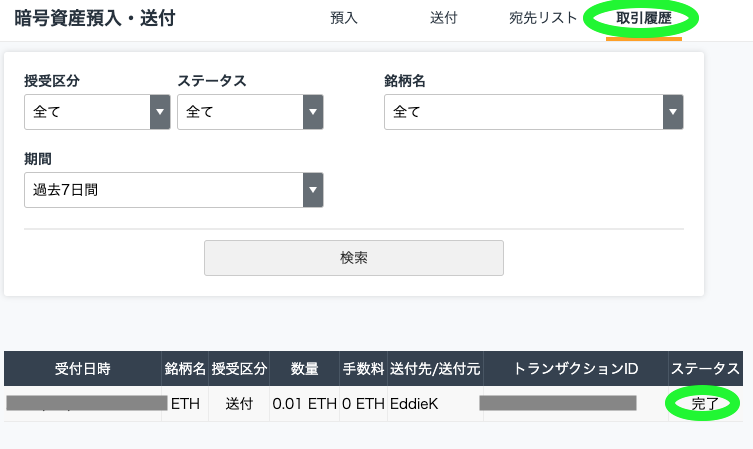
Task: Click the 完了 status in the ETH row
Action: 704,404
